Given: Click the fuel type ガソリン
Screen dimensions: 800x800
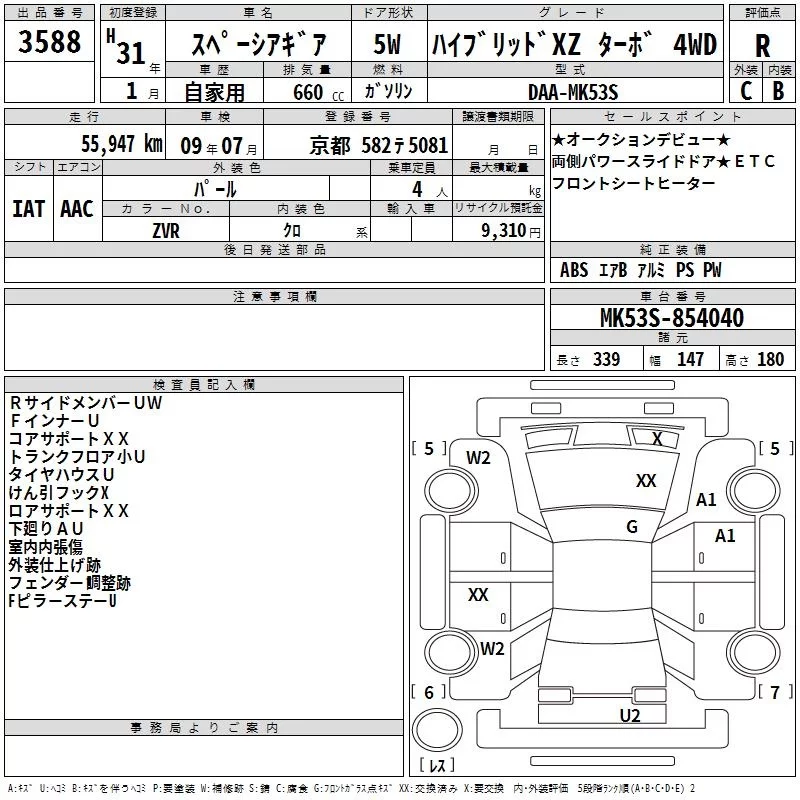Looking at the screenshot, I should tap(388, 91).
